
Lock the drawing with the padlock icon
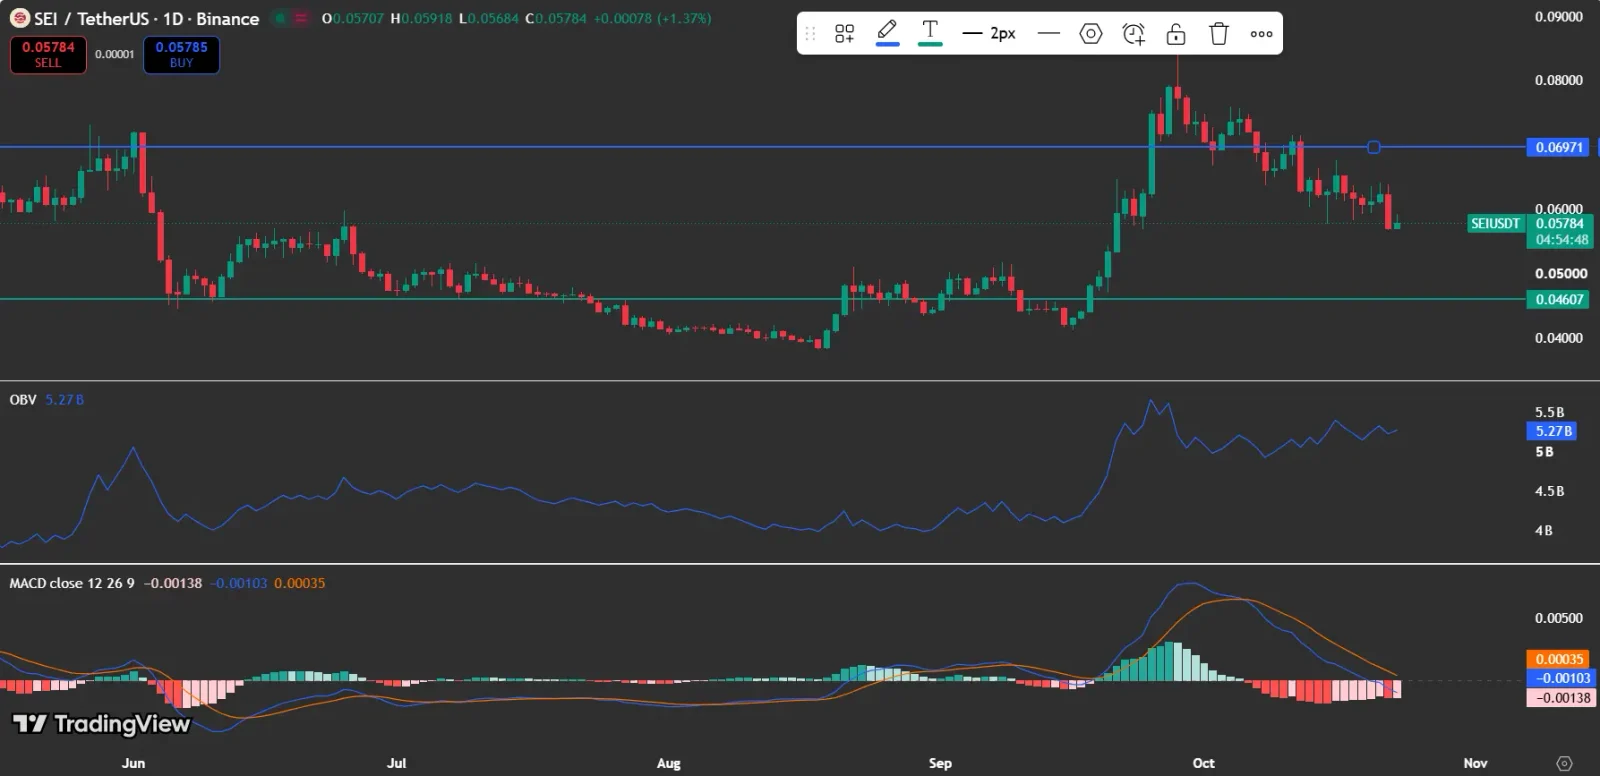(1176, 34)
